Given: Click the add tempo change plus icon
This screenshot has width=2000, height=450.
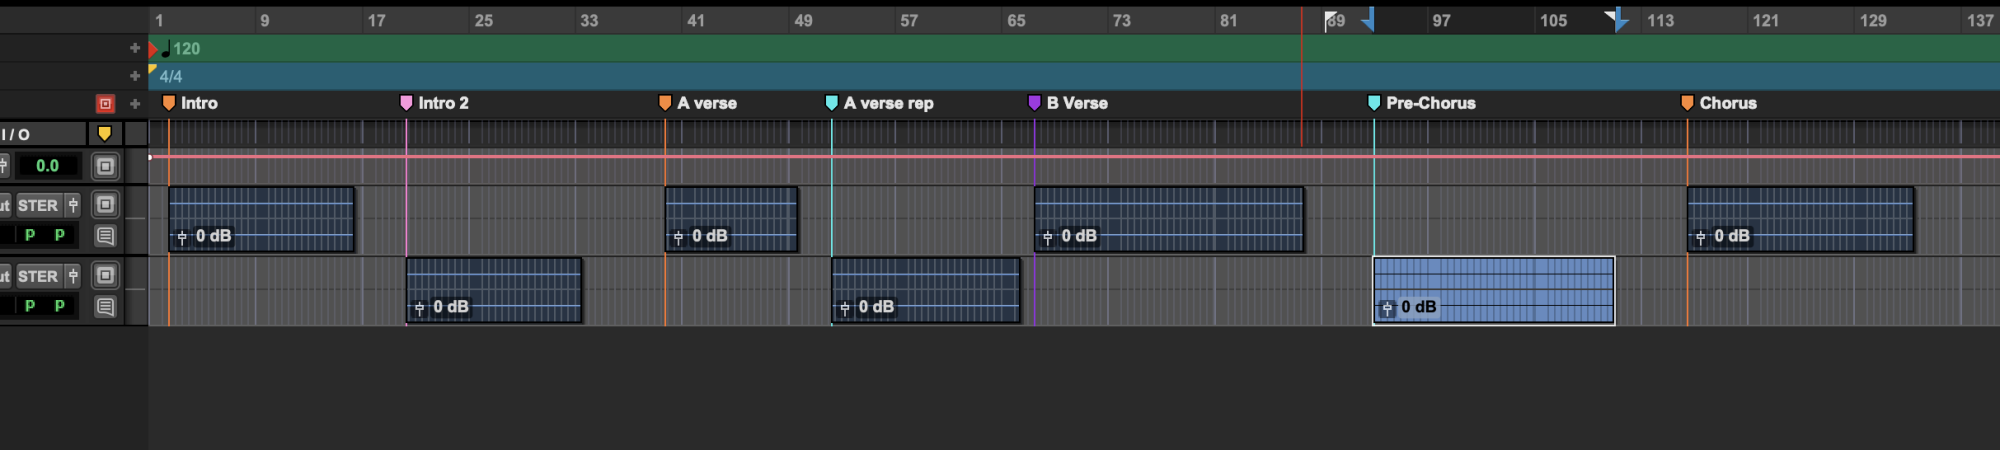Looking at the screenshot, I should [x=135, y=48].
